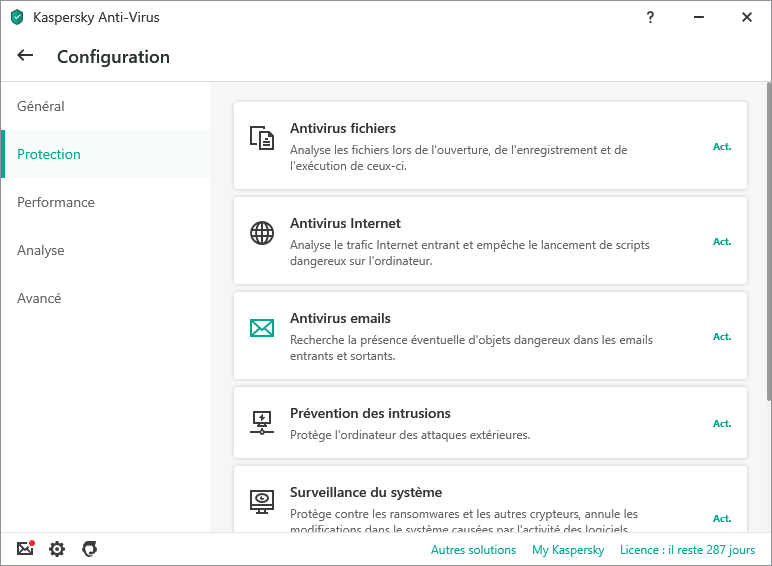Click description starting 'Analyse le trafic Internet'
This screenshot has height=566, width=772.
pos(470,253)
